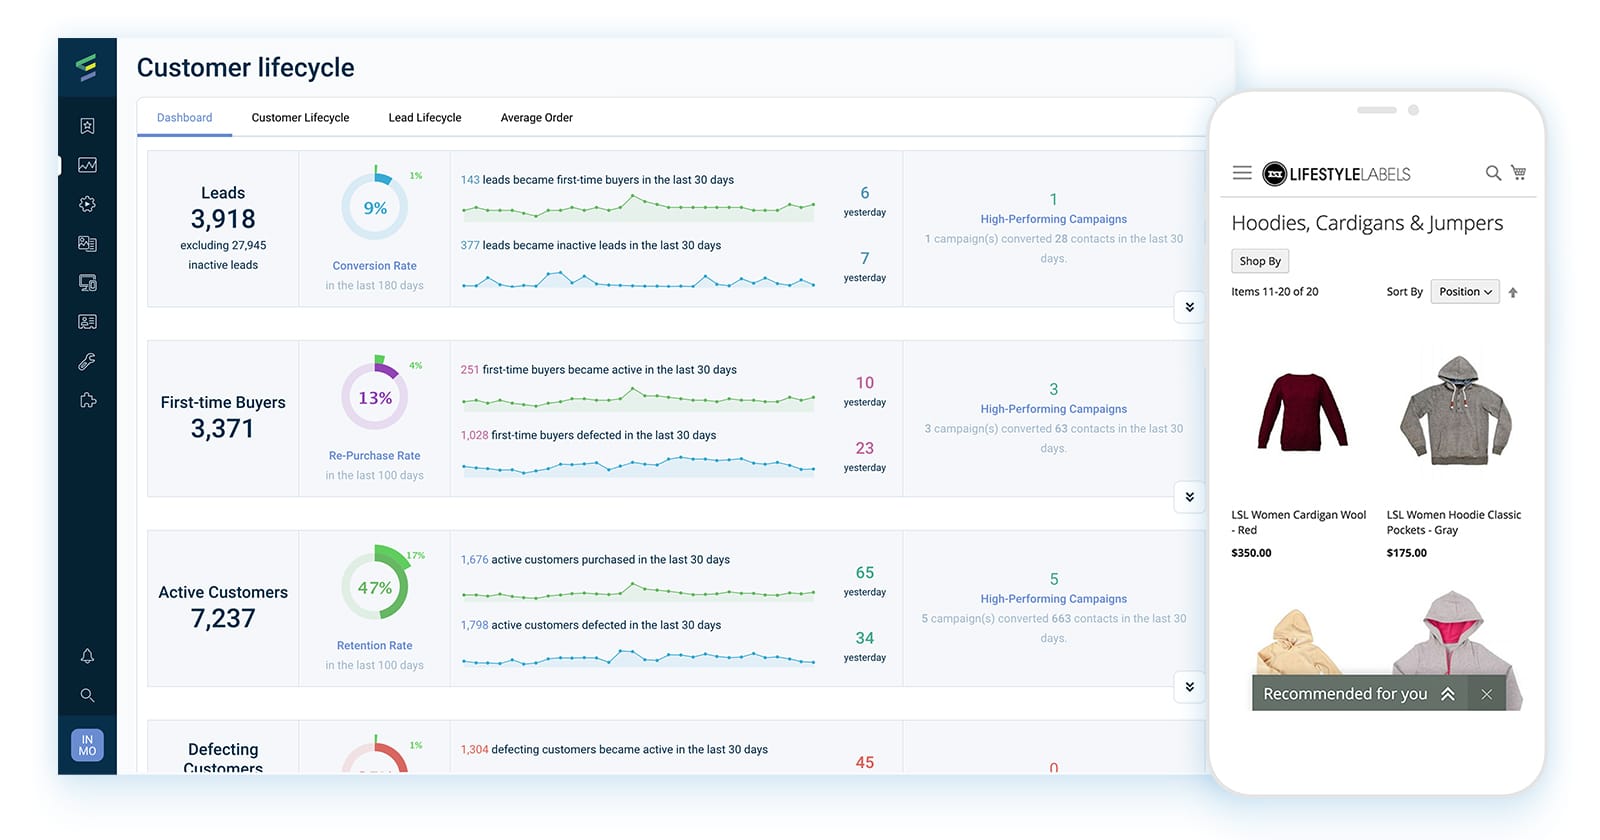Click the 9% conversion donut chart
Image resolution: width=1600 pixels, height=840 pixels.
click(375, 208)
